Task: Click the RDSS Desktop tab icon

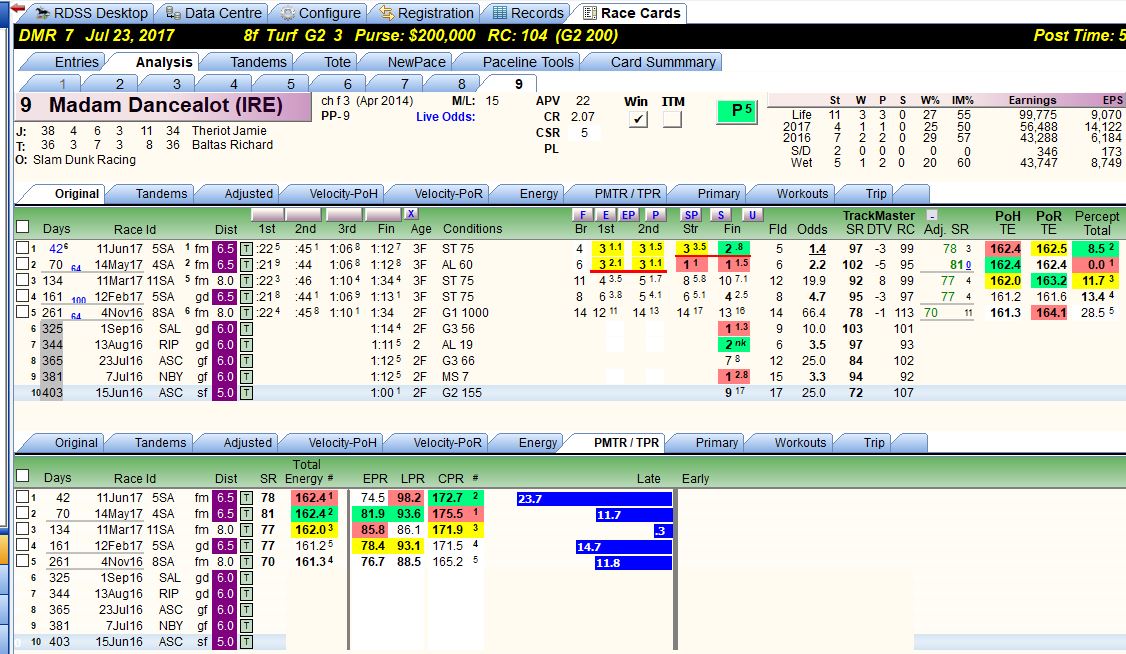Action: (x=43, y=13)
